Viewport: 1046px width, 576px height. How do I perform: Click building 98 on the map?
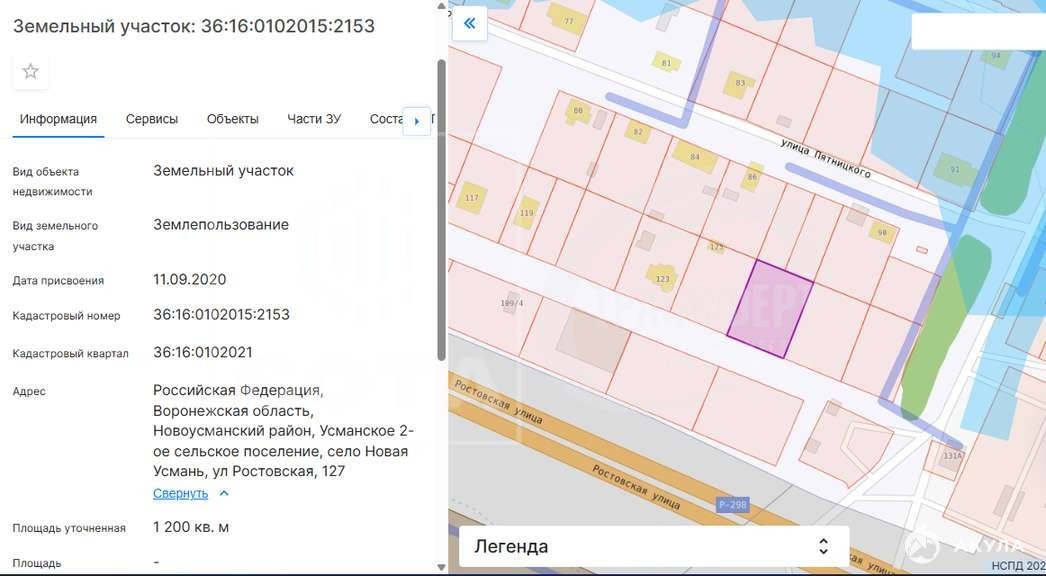pos(880,232)
